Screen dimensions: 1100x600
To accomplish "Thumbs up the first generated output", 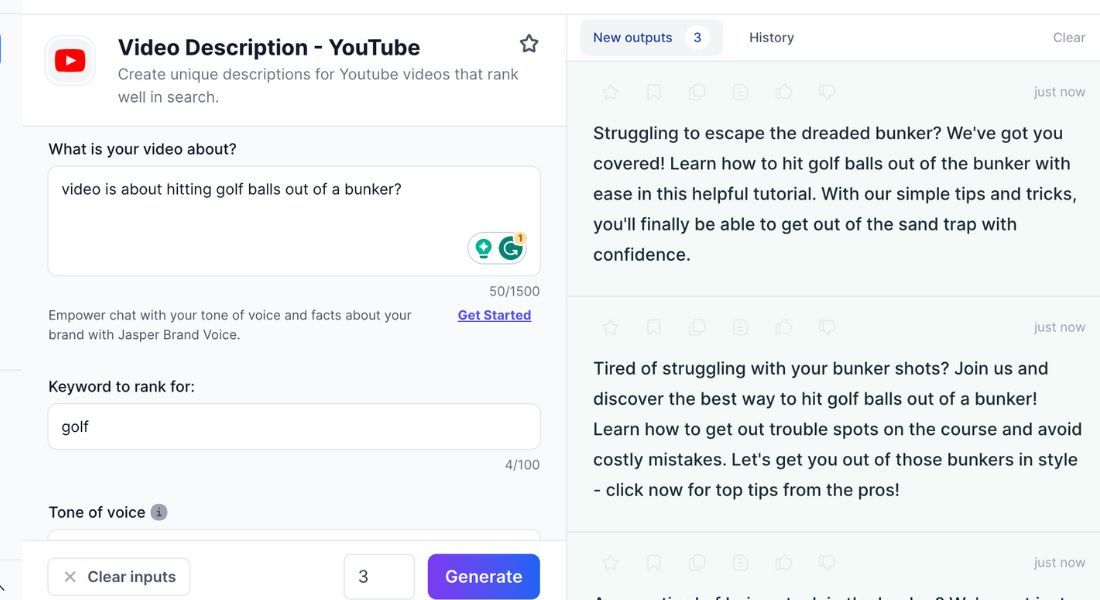I will (x=784, y=92).
